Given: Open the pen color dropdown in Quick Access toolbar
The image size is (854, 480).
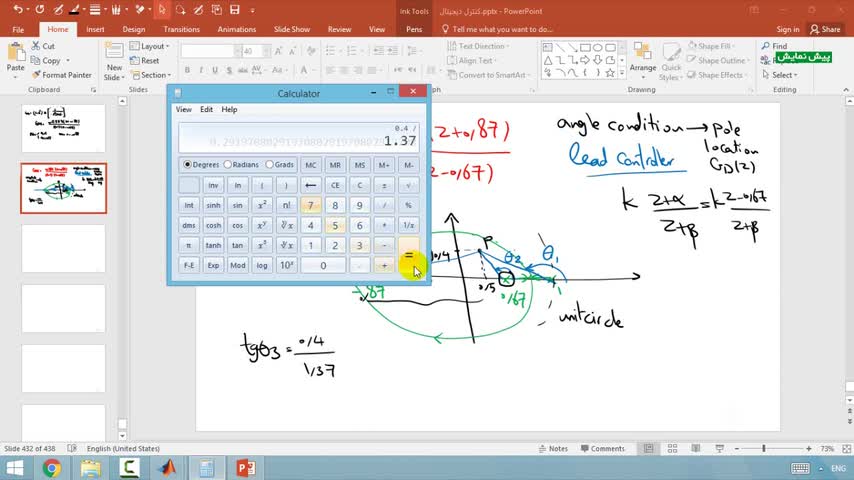Looking at the screenshot, I should coord(84,10).
